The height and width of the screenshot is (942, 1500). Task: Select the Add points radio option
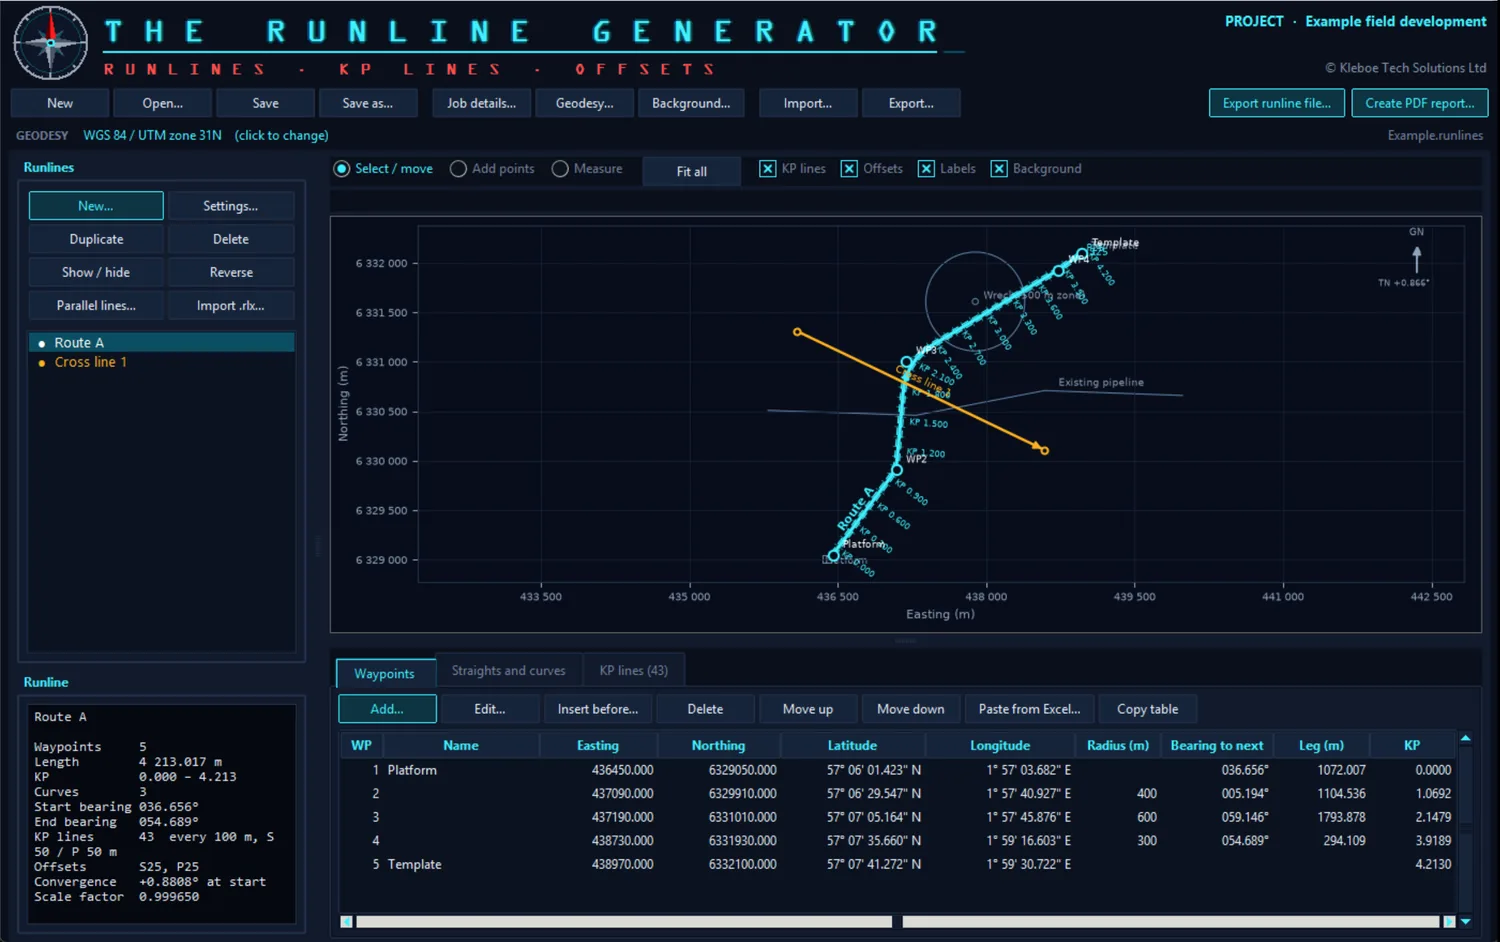click(x=458, y=169)
